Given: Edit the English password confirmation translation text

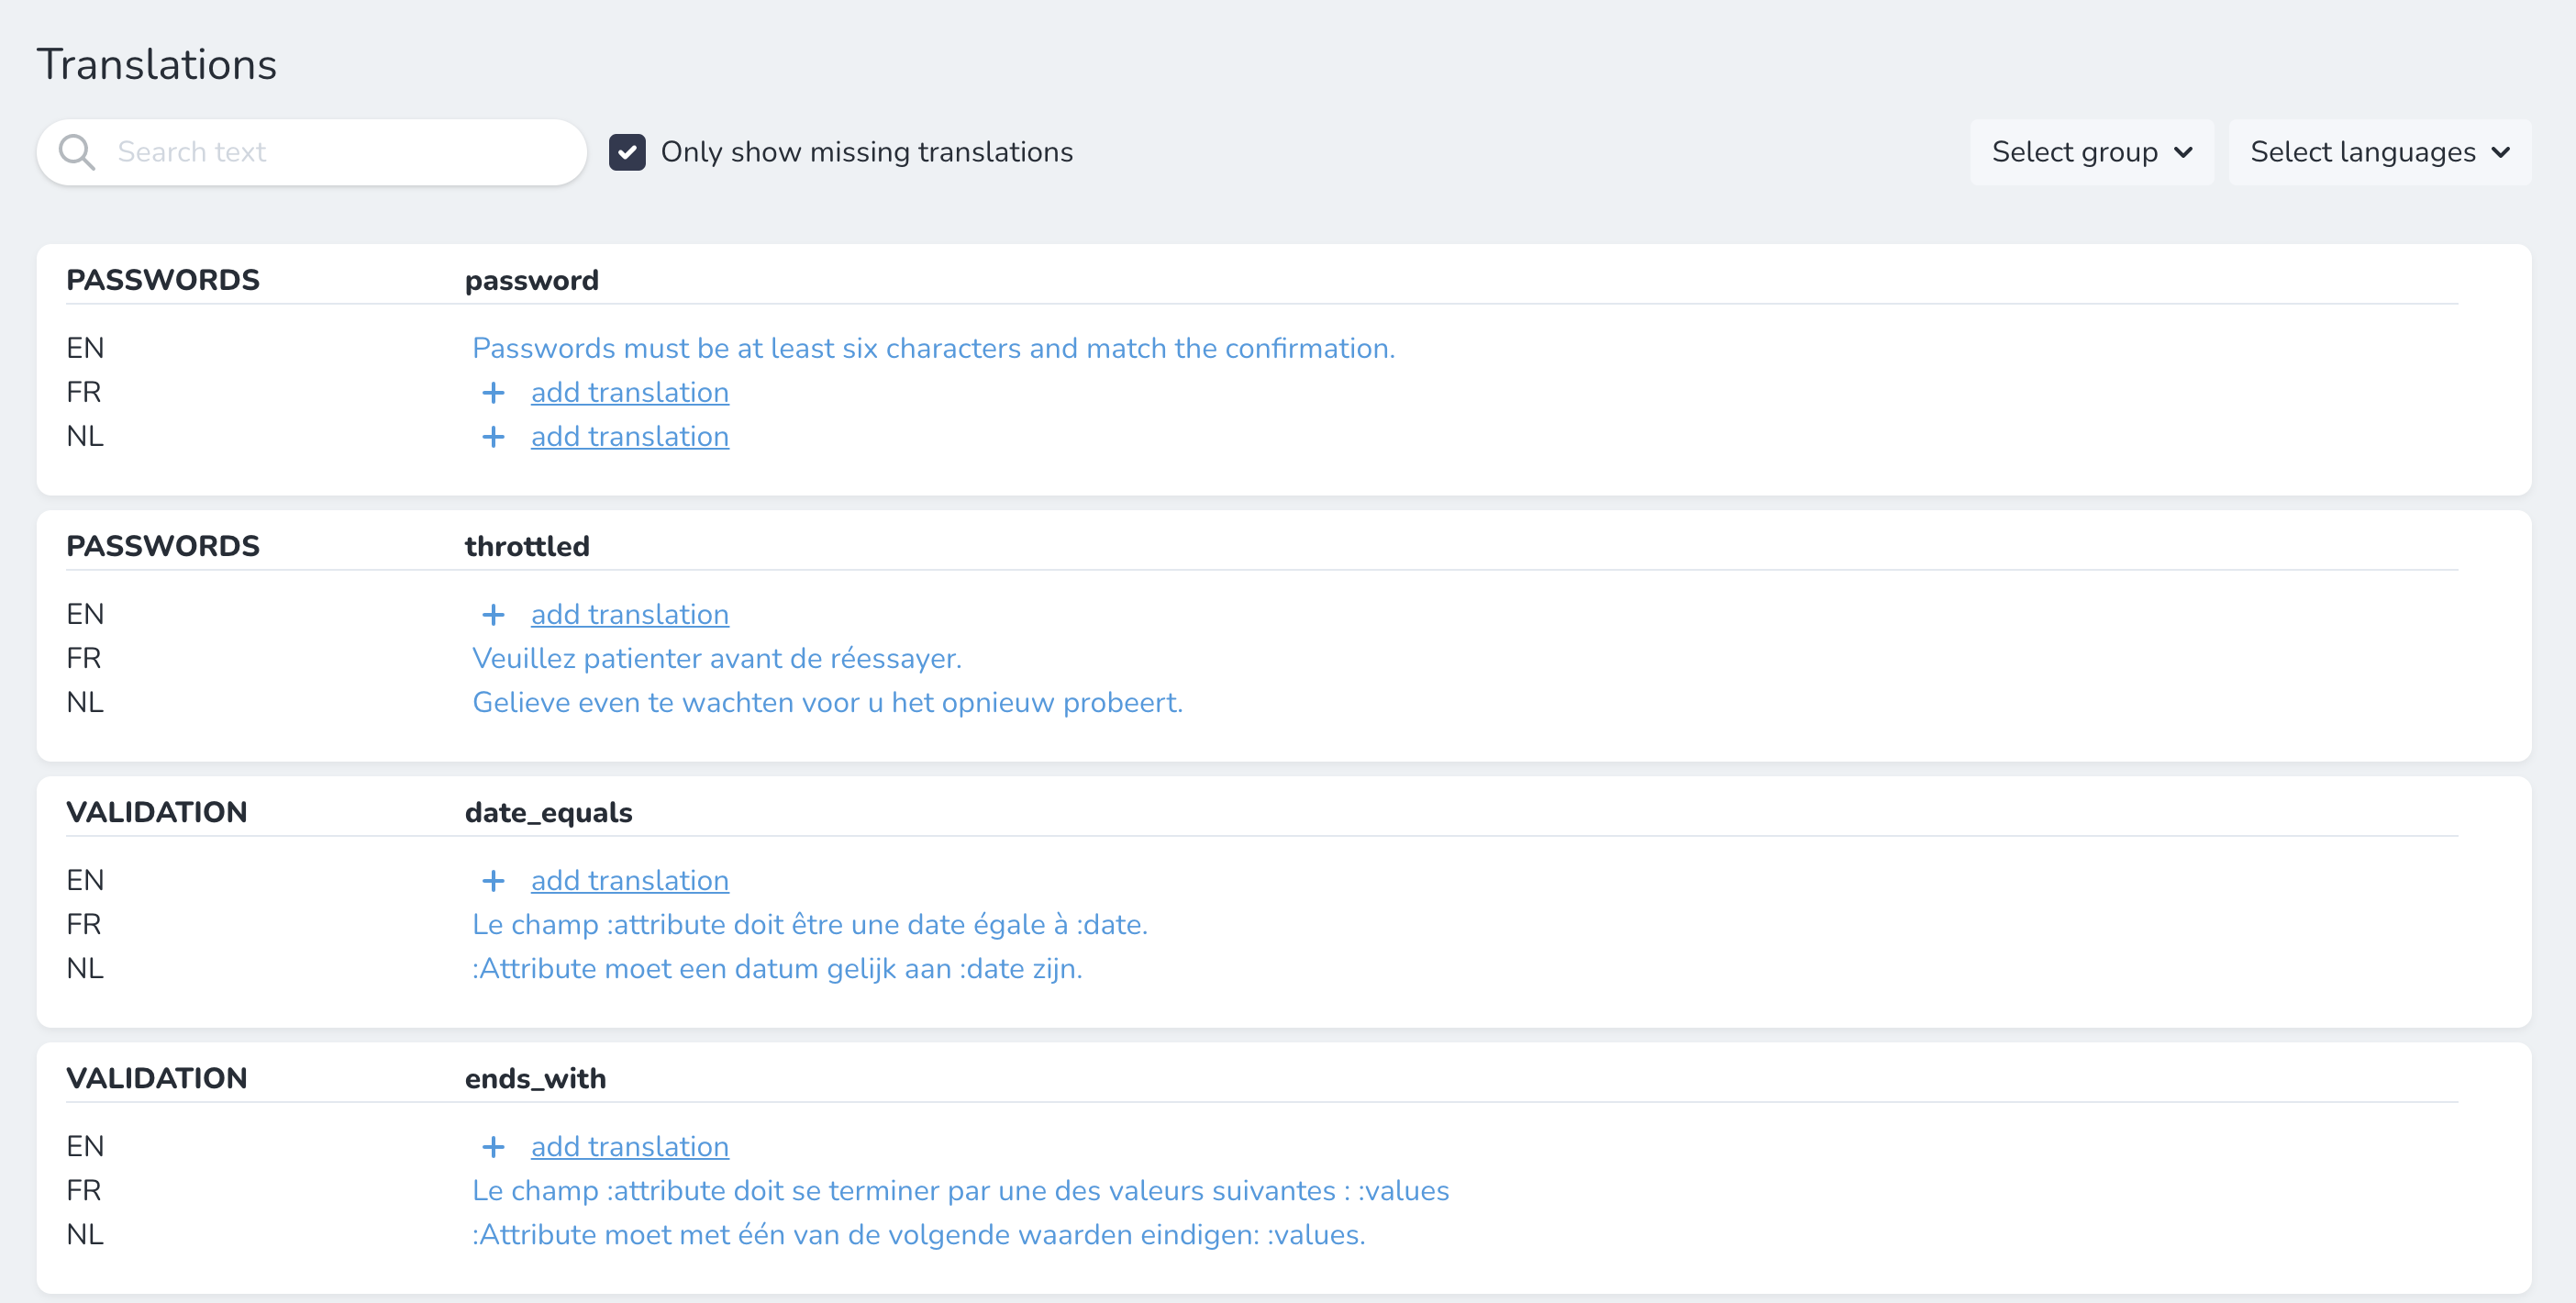Looking at the screenshot, I should 932,348.
